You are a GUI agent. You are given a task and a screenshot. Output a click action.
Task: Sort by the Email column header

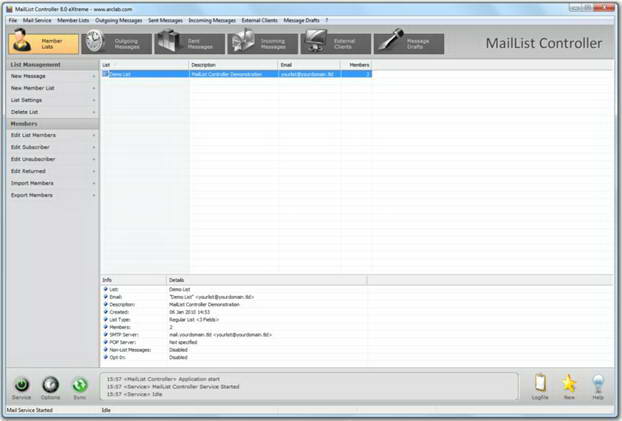coord(309,65)
